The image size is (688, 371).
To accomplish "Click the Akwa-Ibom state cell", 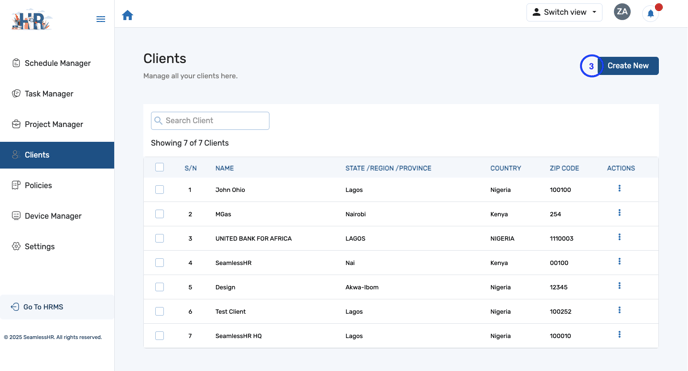I will coord(362,287).
